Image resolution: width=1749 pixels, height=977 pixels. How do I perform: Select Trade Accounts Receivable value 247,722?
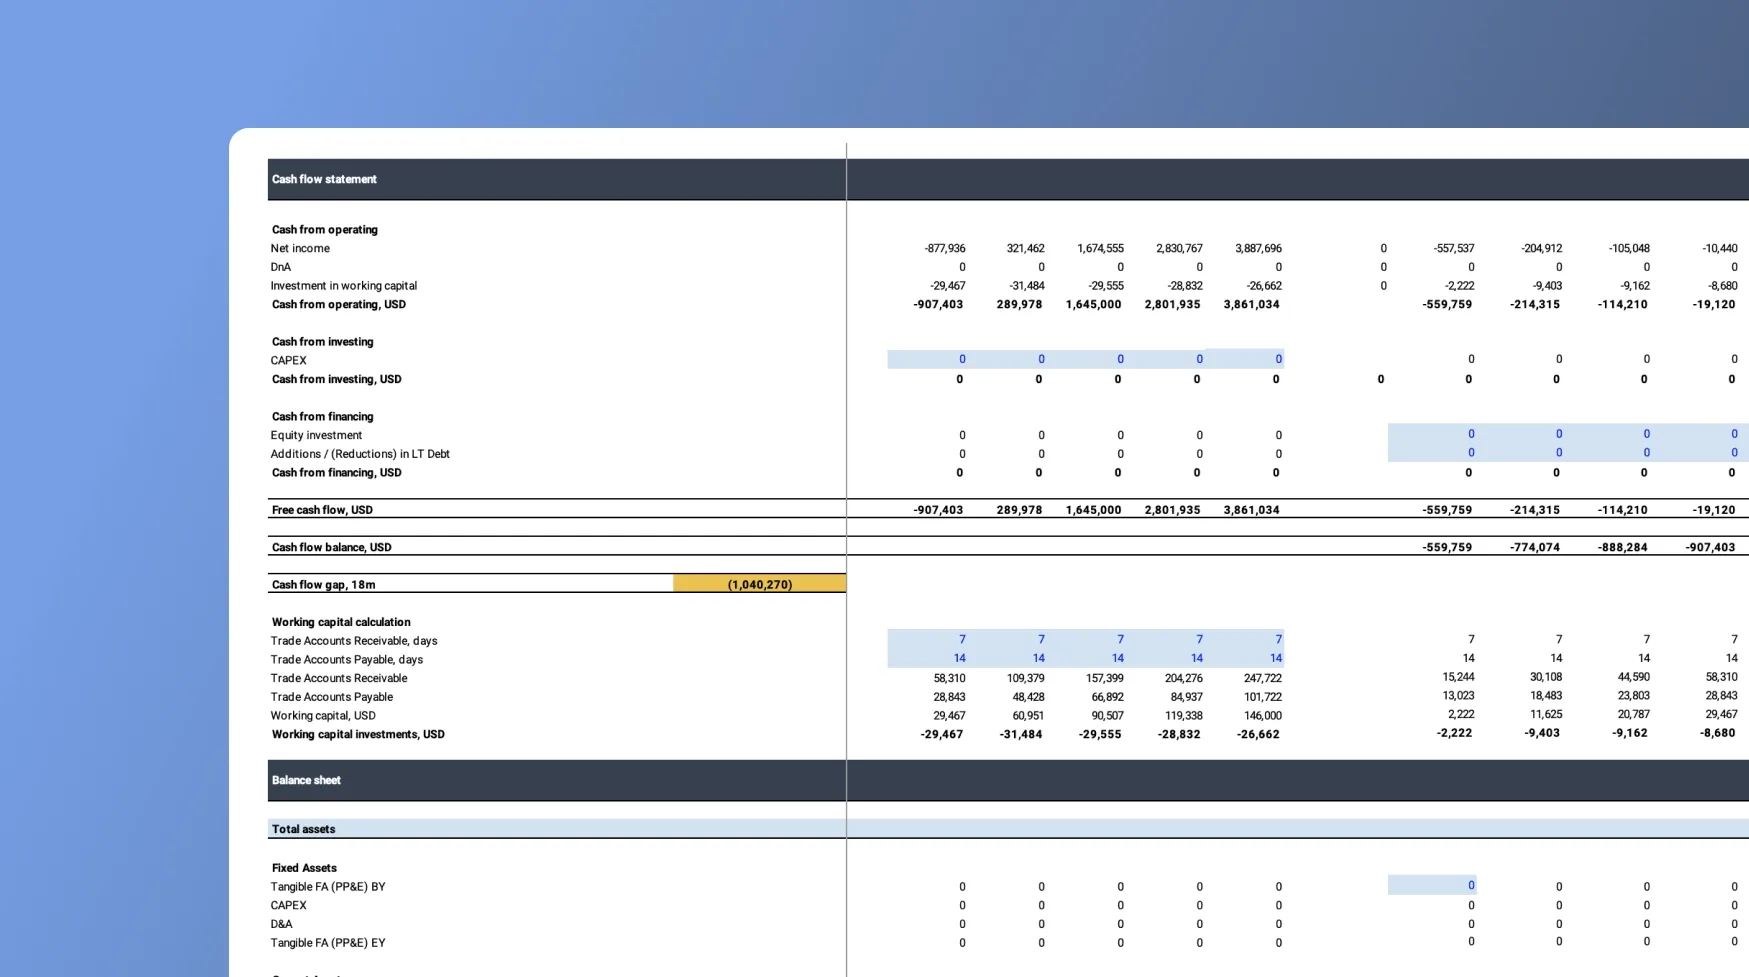[1262, 679]
